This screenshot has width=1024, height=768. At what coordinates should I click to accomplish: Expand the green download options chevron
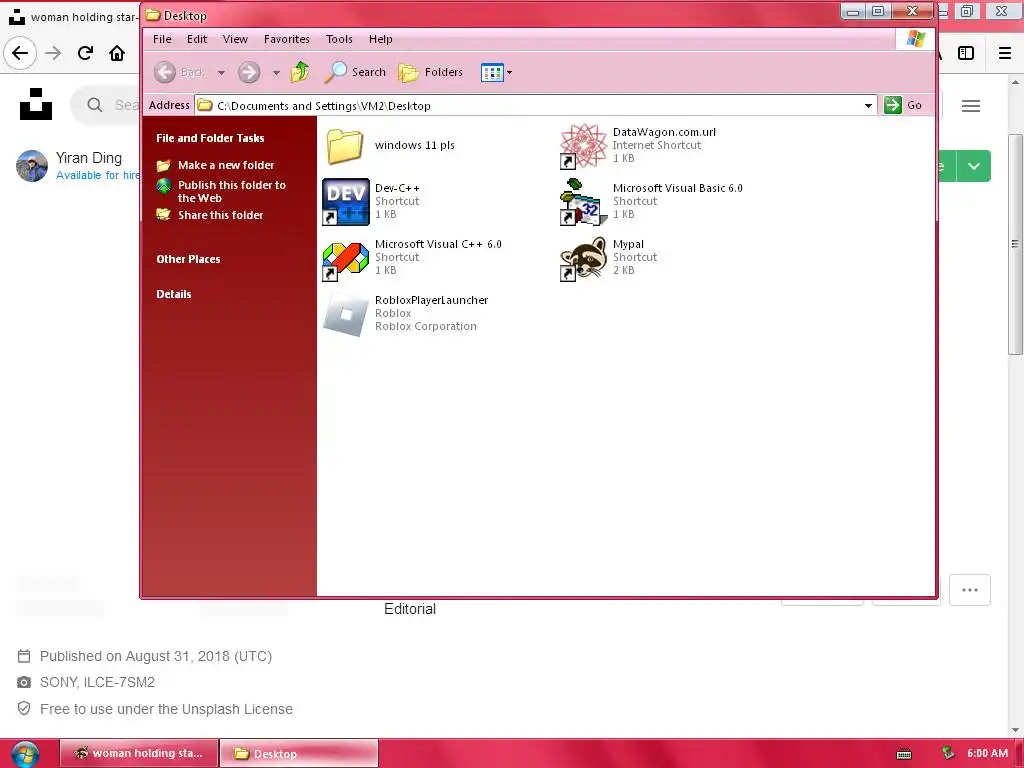click(x=974, y=166)
